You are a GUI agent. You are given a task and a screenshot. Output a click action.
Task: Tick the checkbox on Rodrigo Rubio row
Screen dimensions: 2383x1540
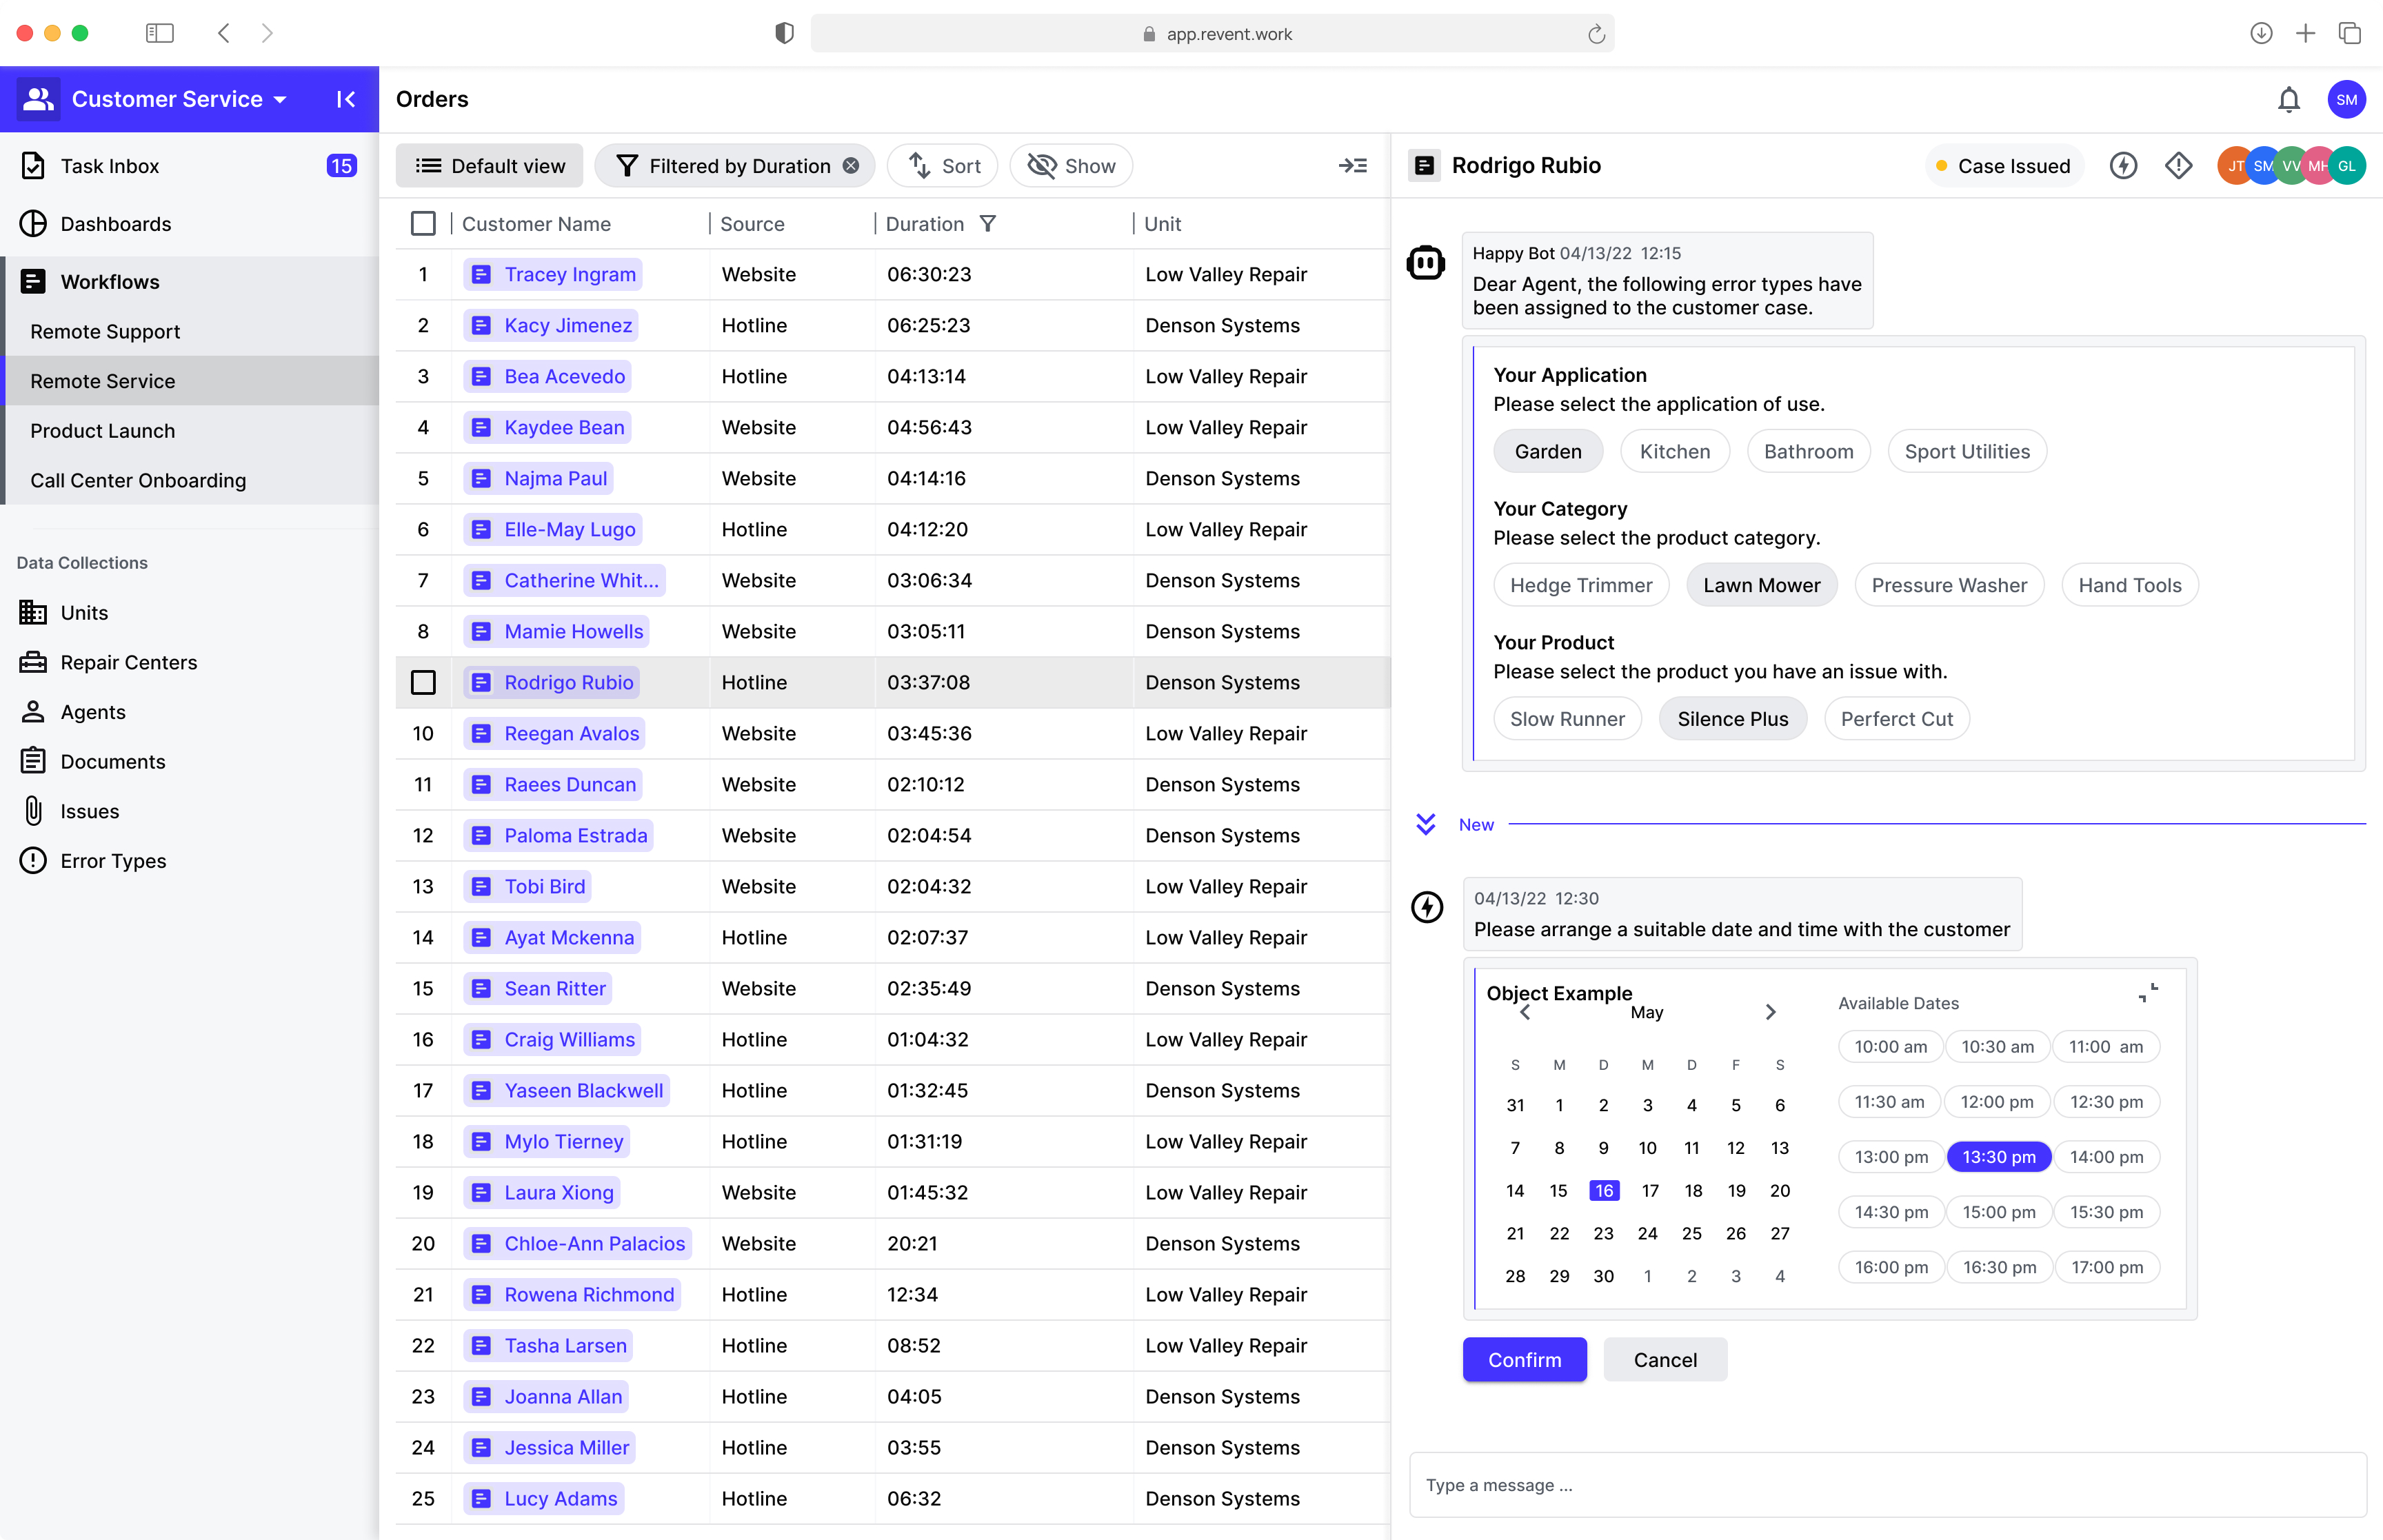point(423,682)
